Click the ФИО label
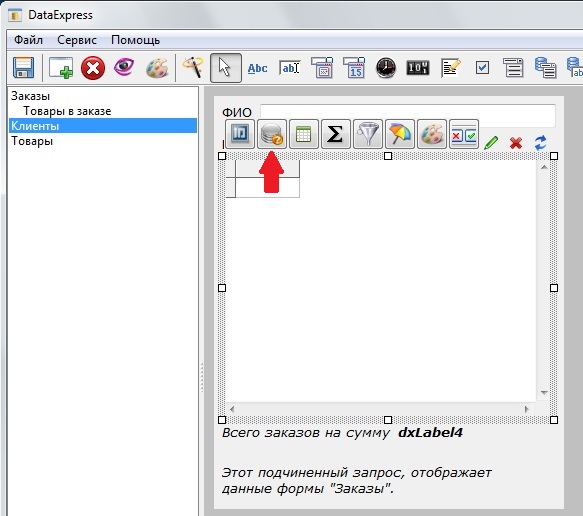This screenshot has height=516, width=583. click(237, 112)
